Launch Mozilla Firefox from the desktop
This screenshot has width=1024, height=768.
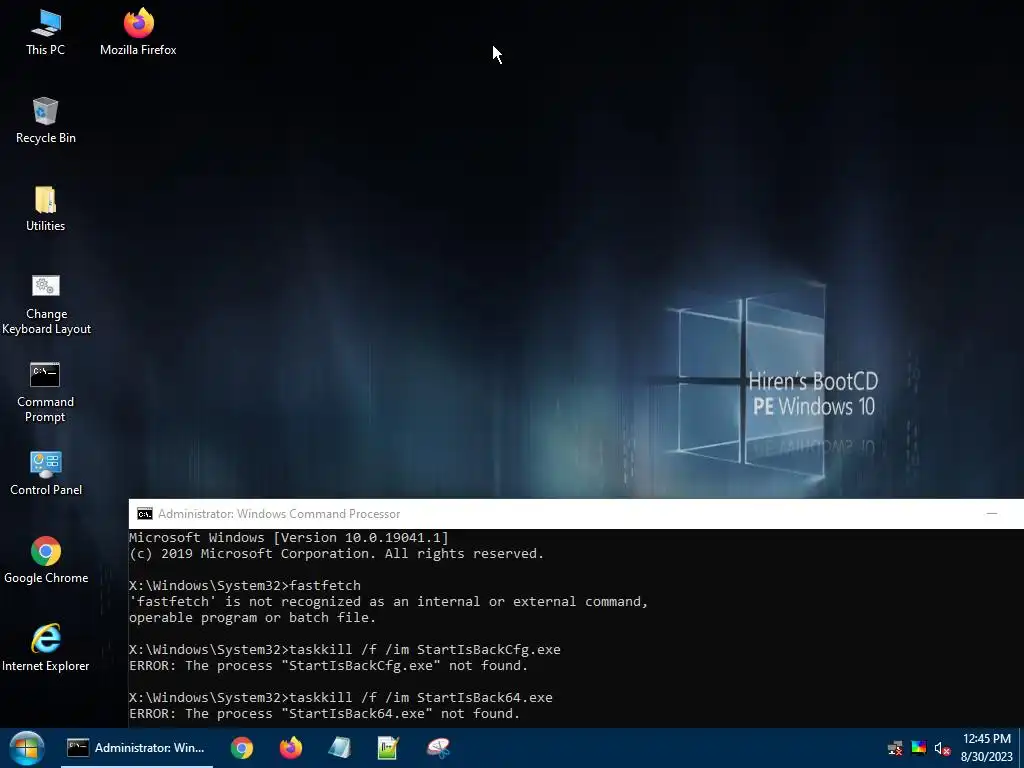pos(138,32)
